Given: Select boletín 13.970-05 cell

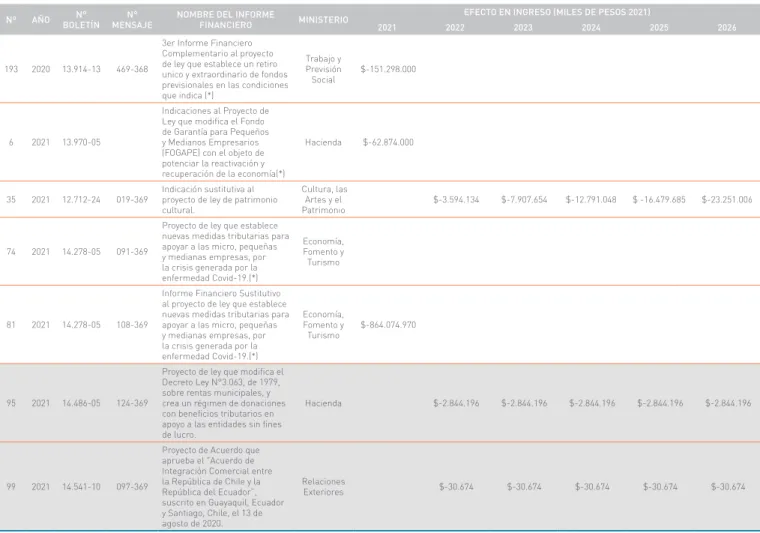Looking at the screenshot, I should click(81, 142).
